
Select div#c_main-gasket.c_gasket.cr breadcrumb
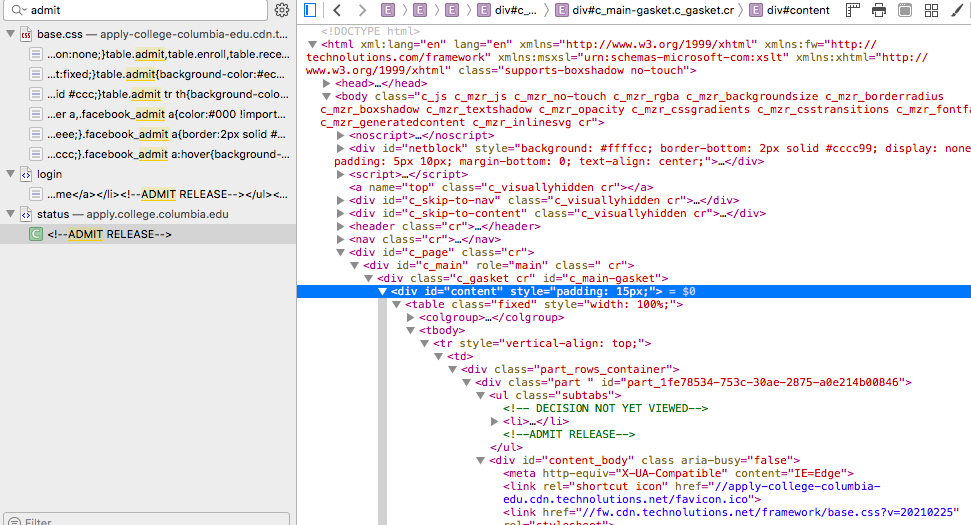point(645,10)
